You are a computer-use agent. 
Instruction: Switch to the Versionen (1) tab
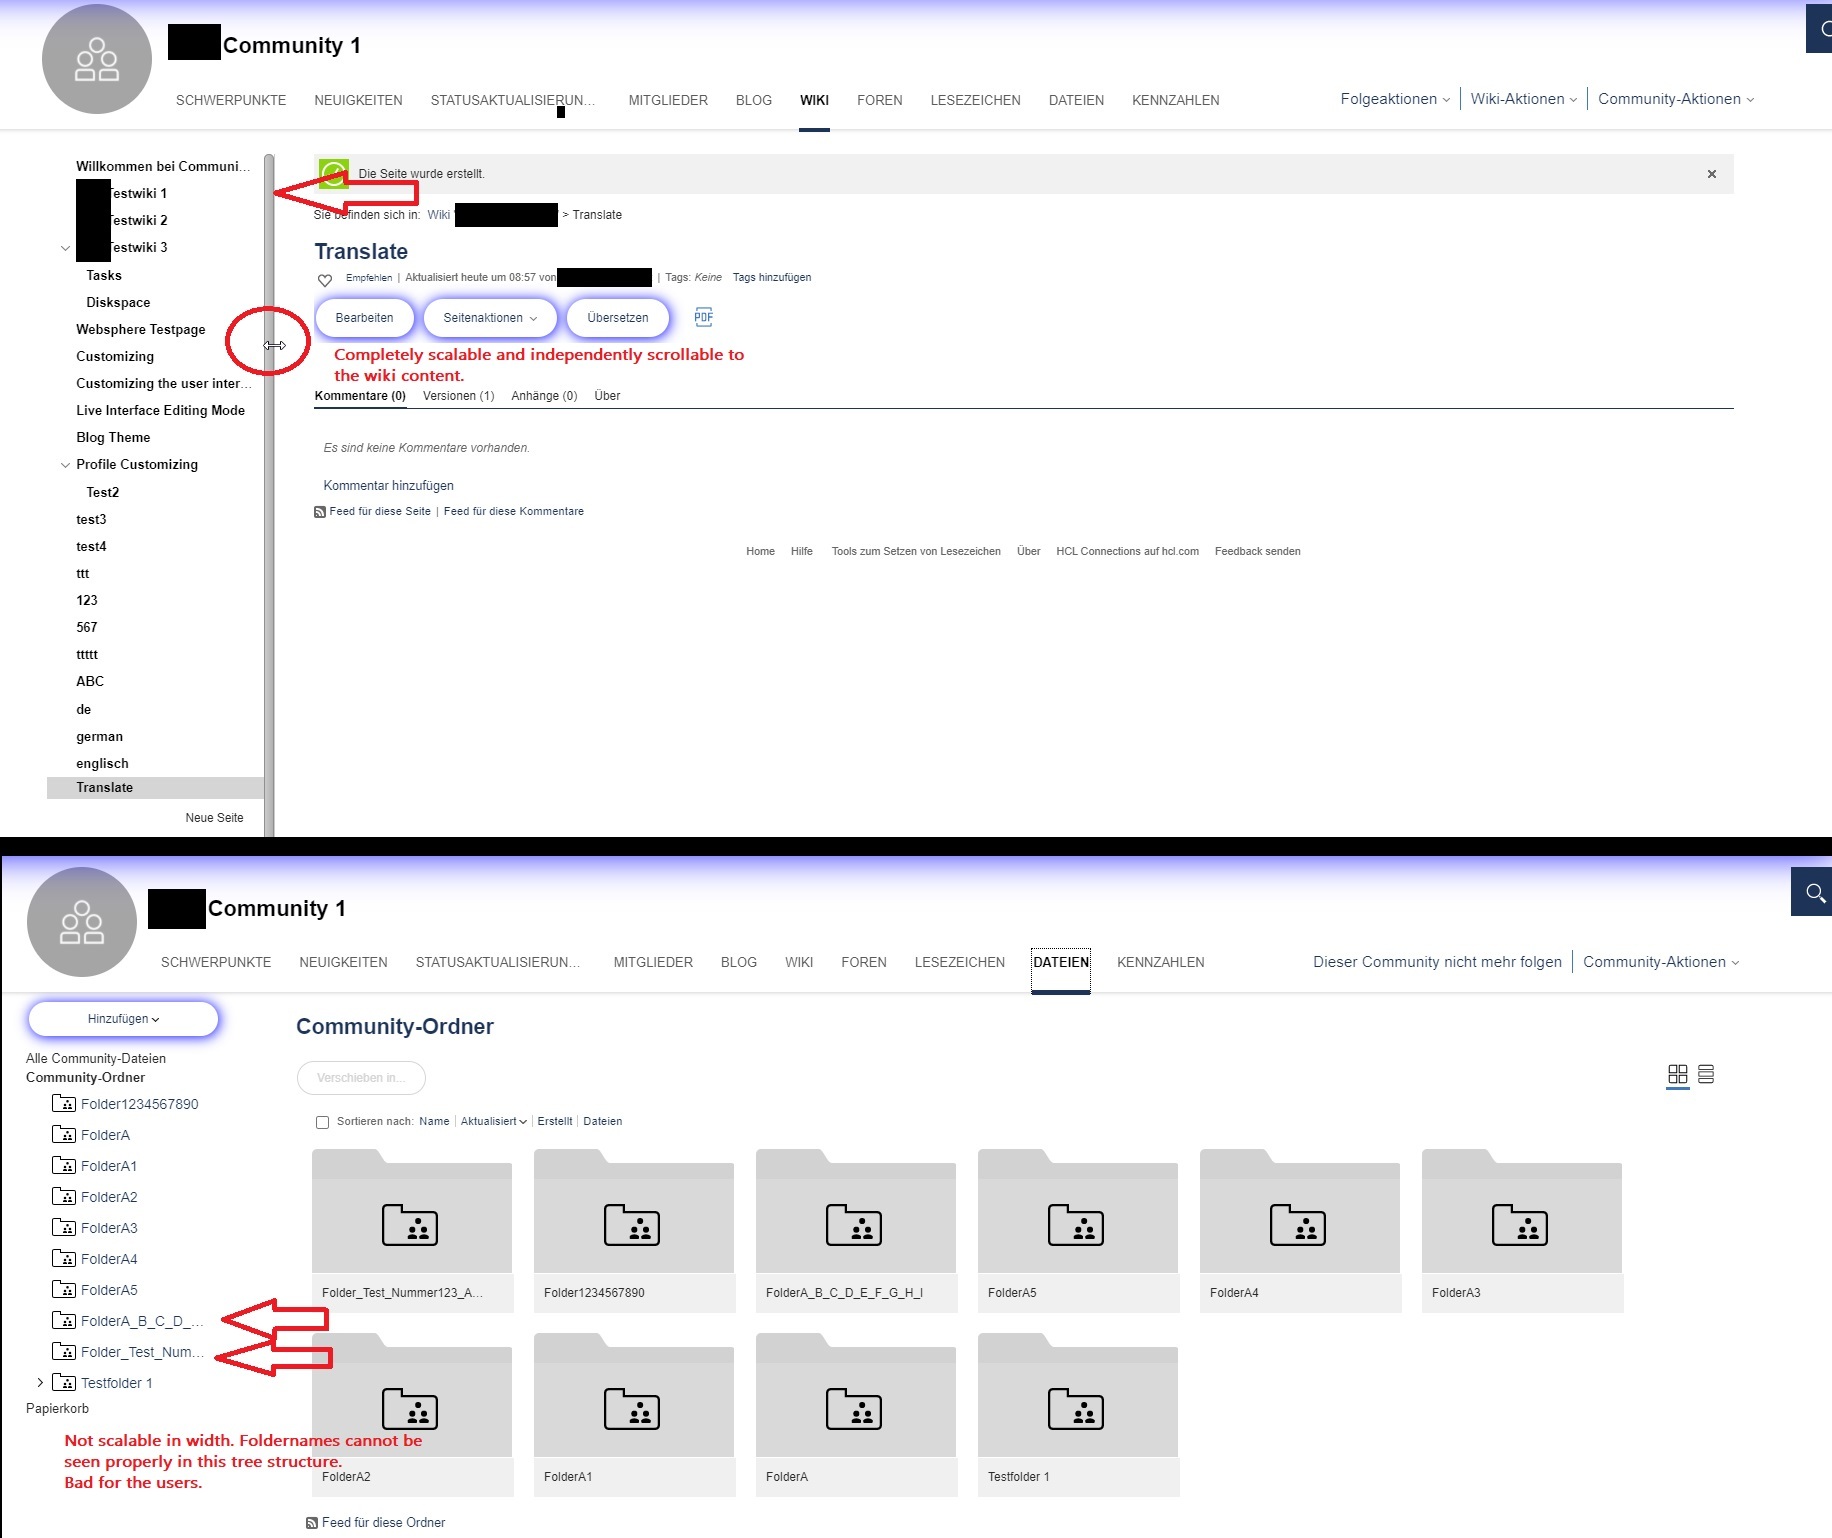click(x=458, y=396)
